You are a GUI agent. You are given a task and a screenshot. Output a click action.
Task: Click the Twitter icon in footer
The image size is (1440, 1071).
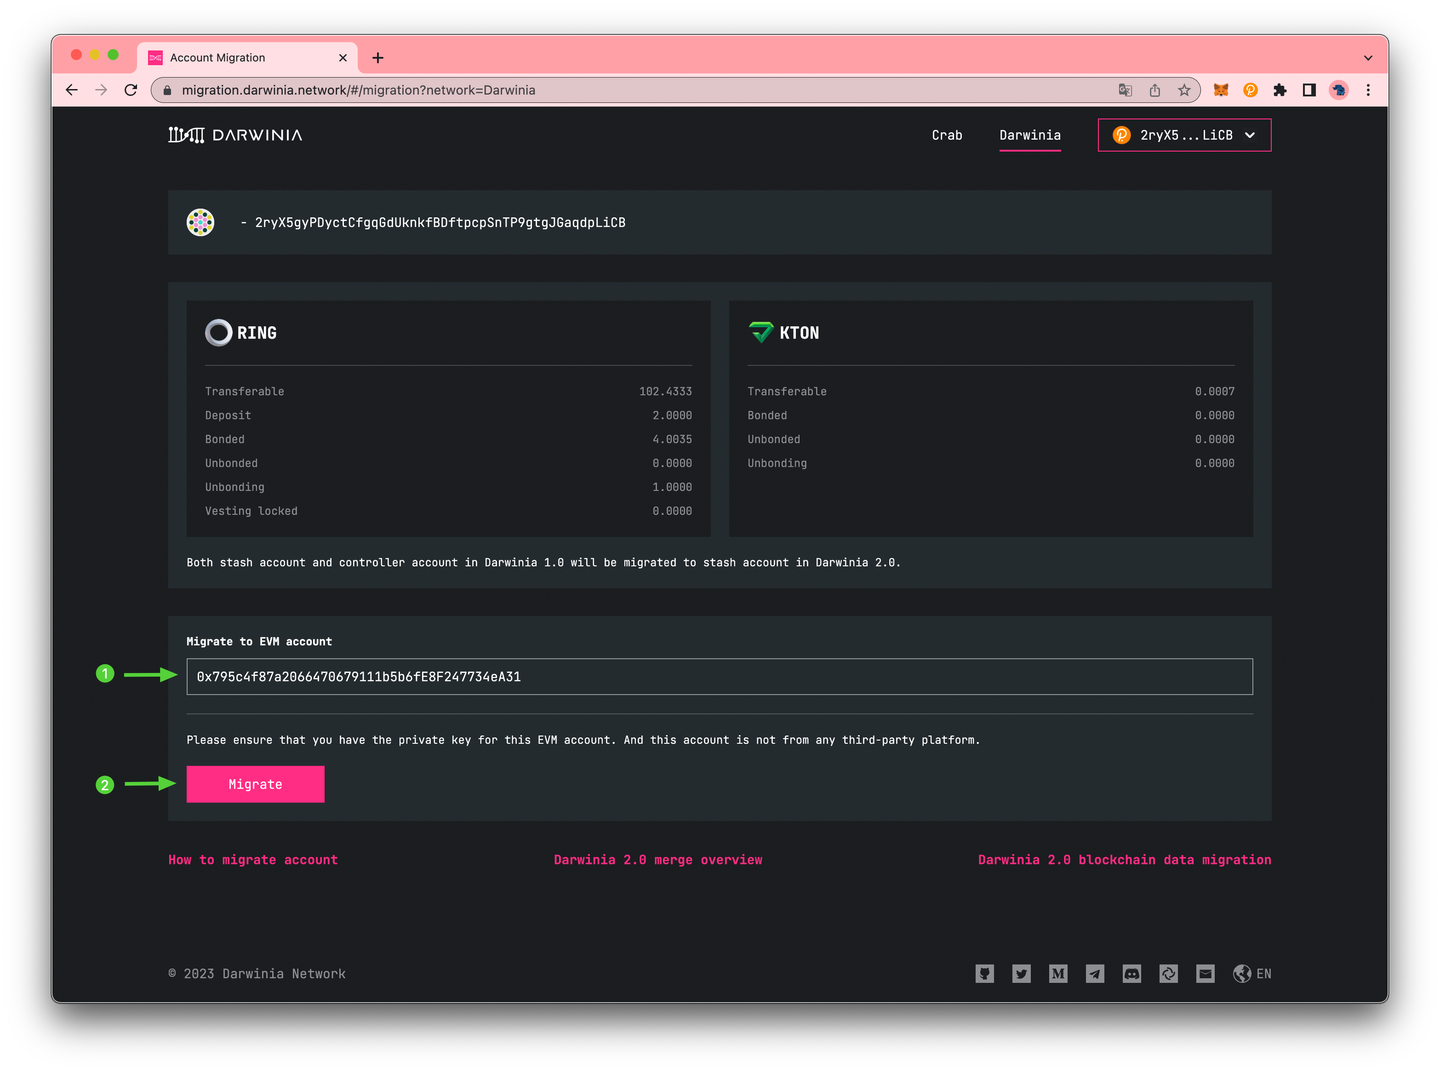coord(1021,974)
